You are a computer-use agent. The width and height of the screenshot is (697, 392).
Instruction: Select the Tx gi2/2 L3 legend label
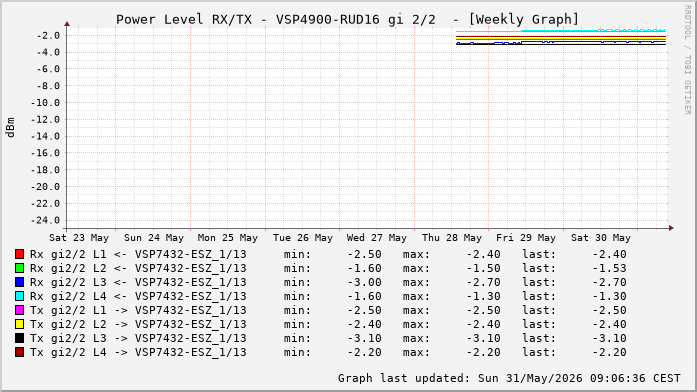pos(138,338)
